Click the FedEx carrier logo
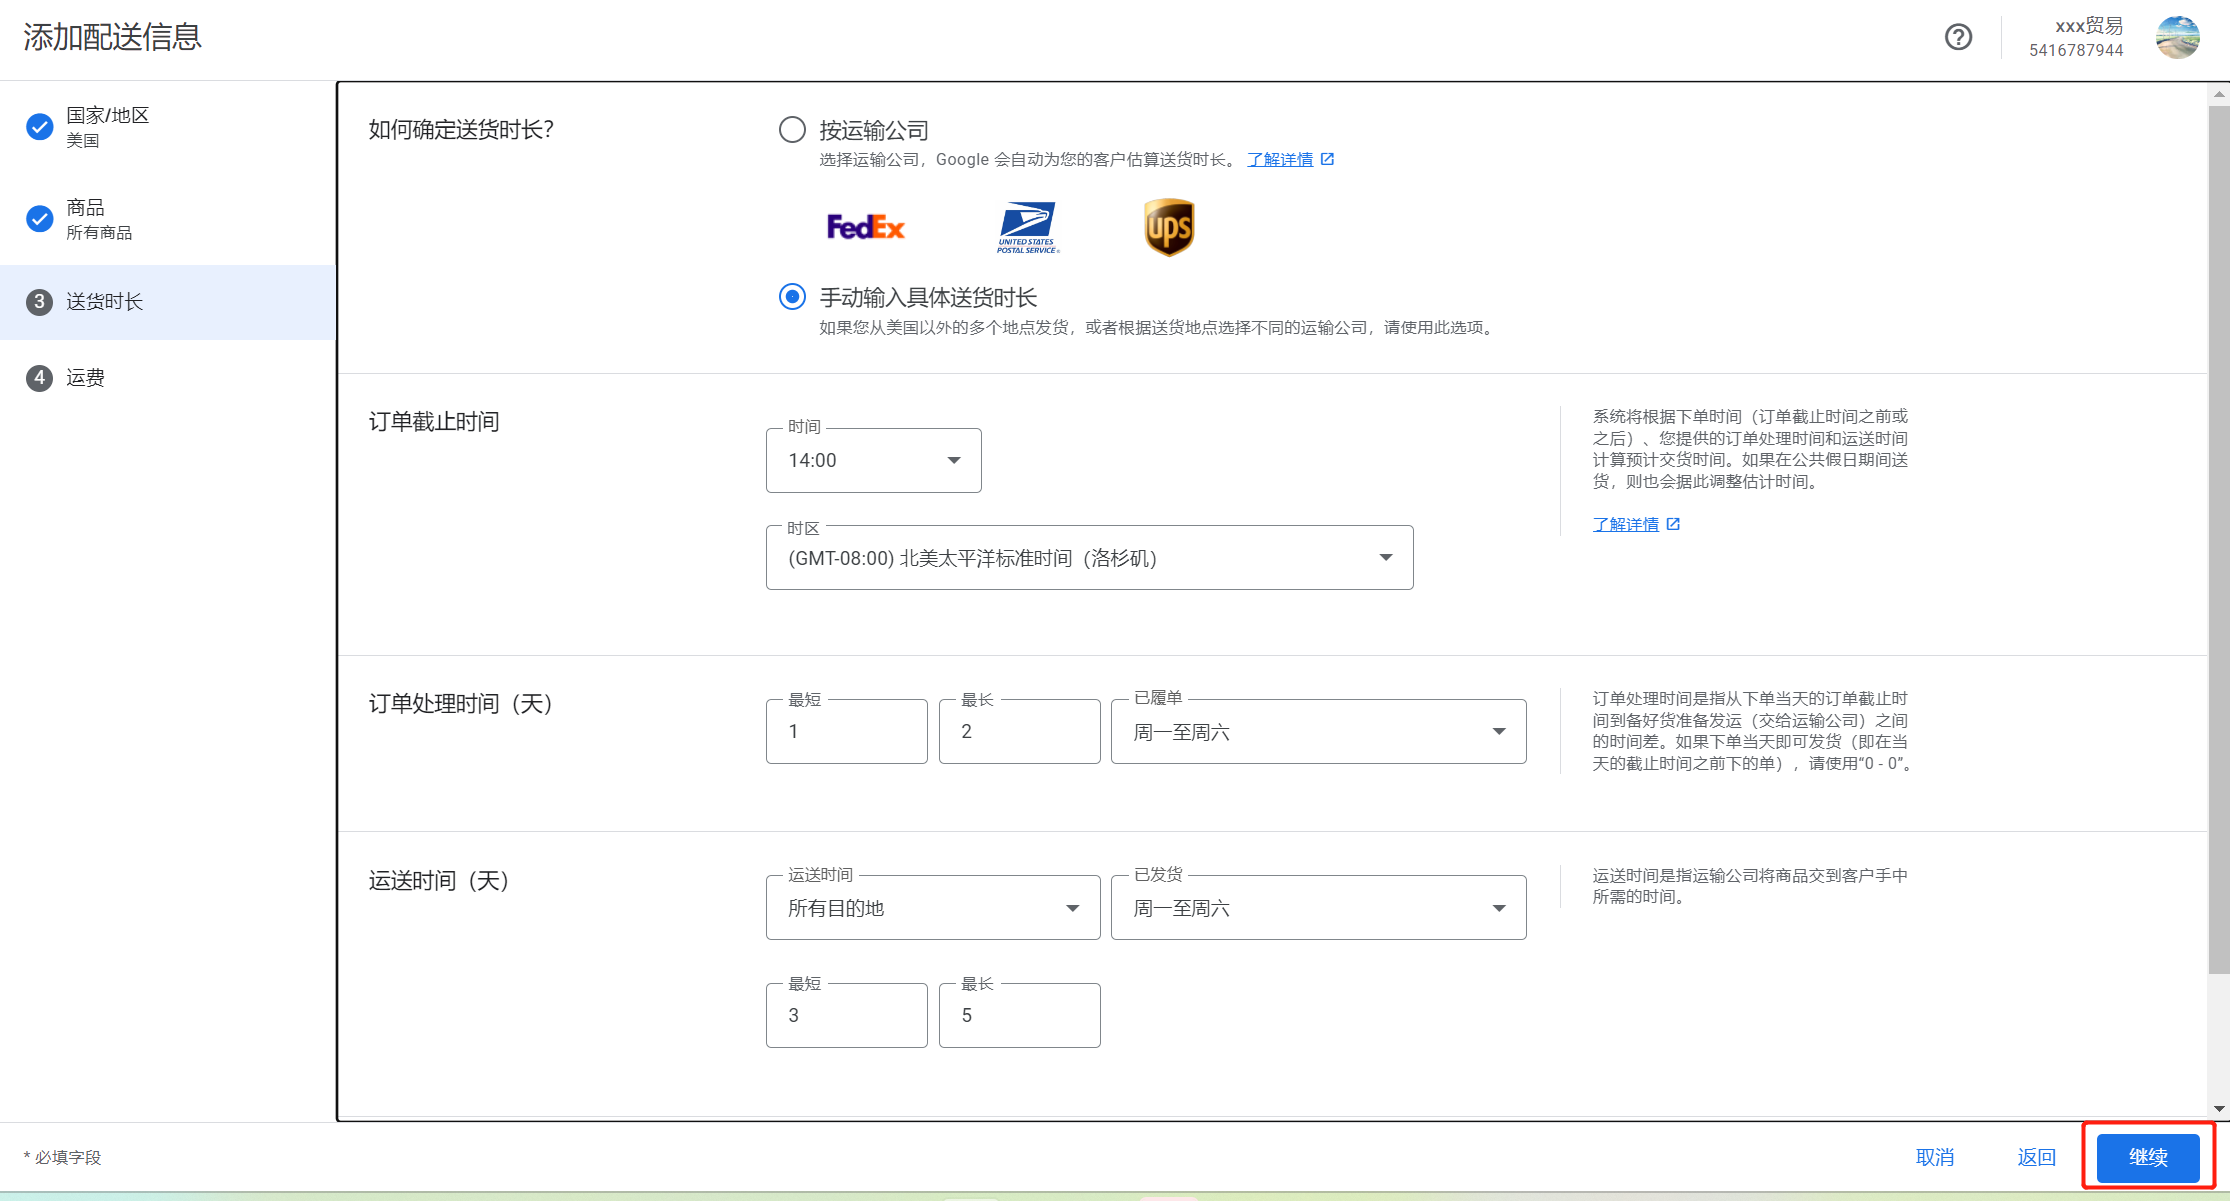 pos(866,228)
